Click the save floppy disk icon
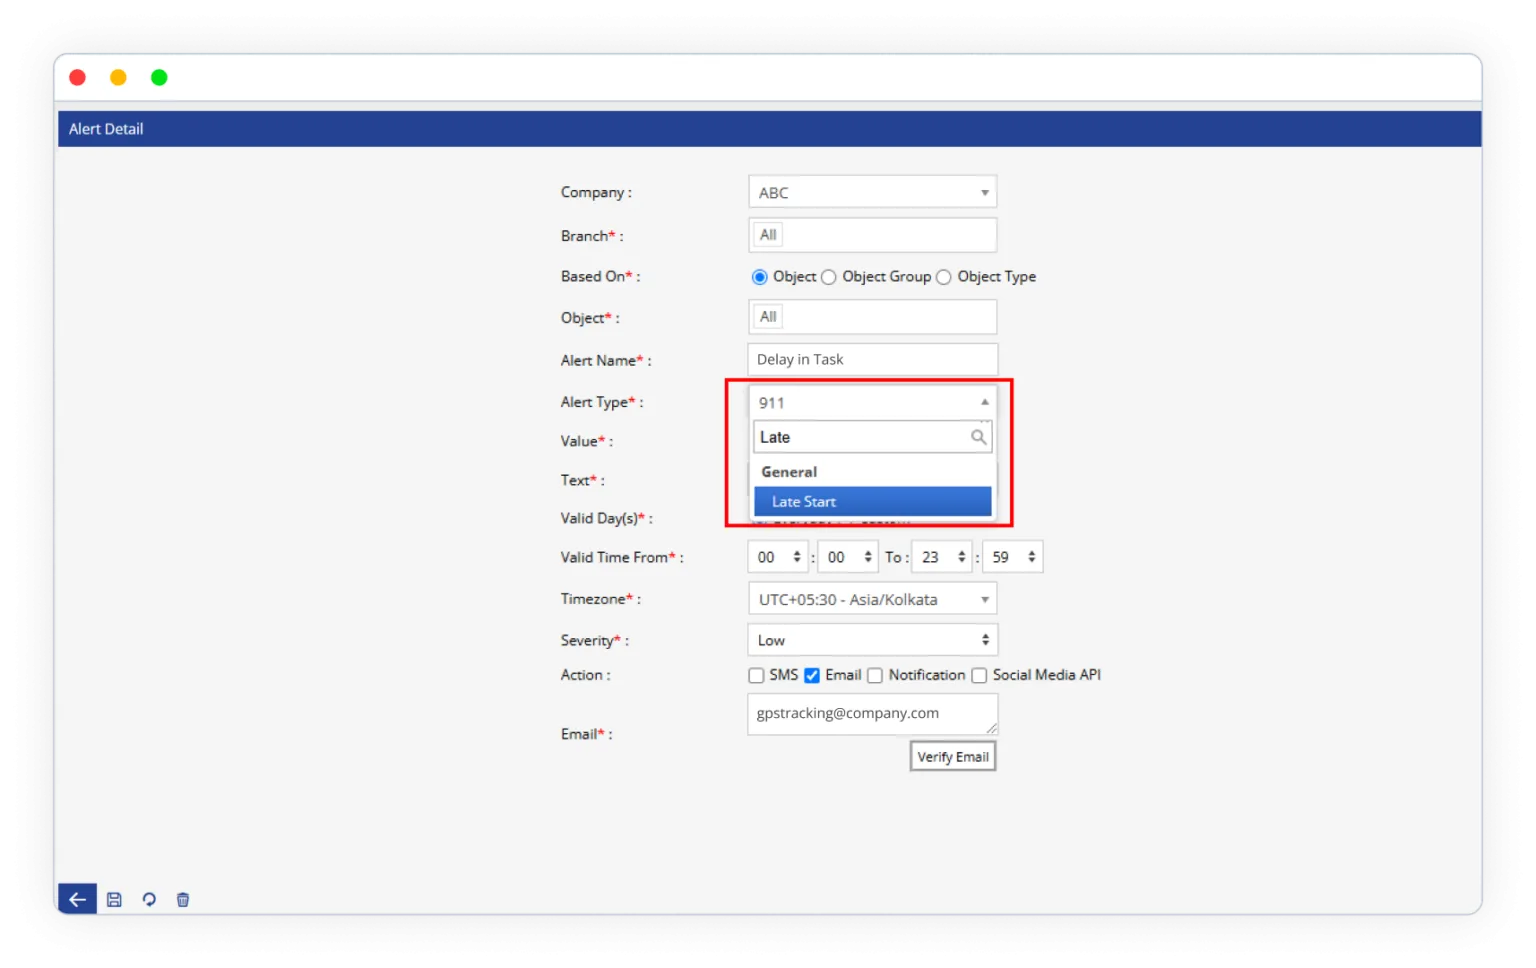Image resolution: width=1536 pixels, height=968 pixels. point(114,899)
